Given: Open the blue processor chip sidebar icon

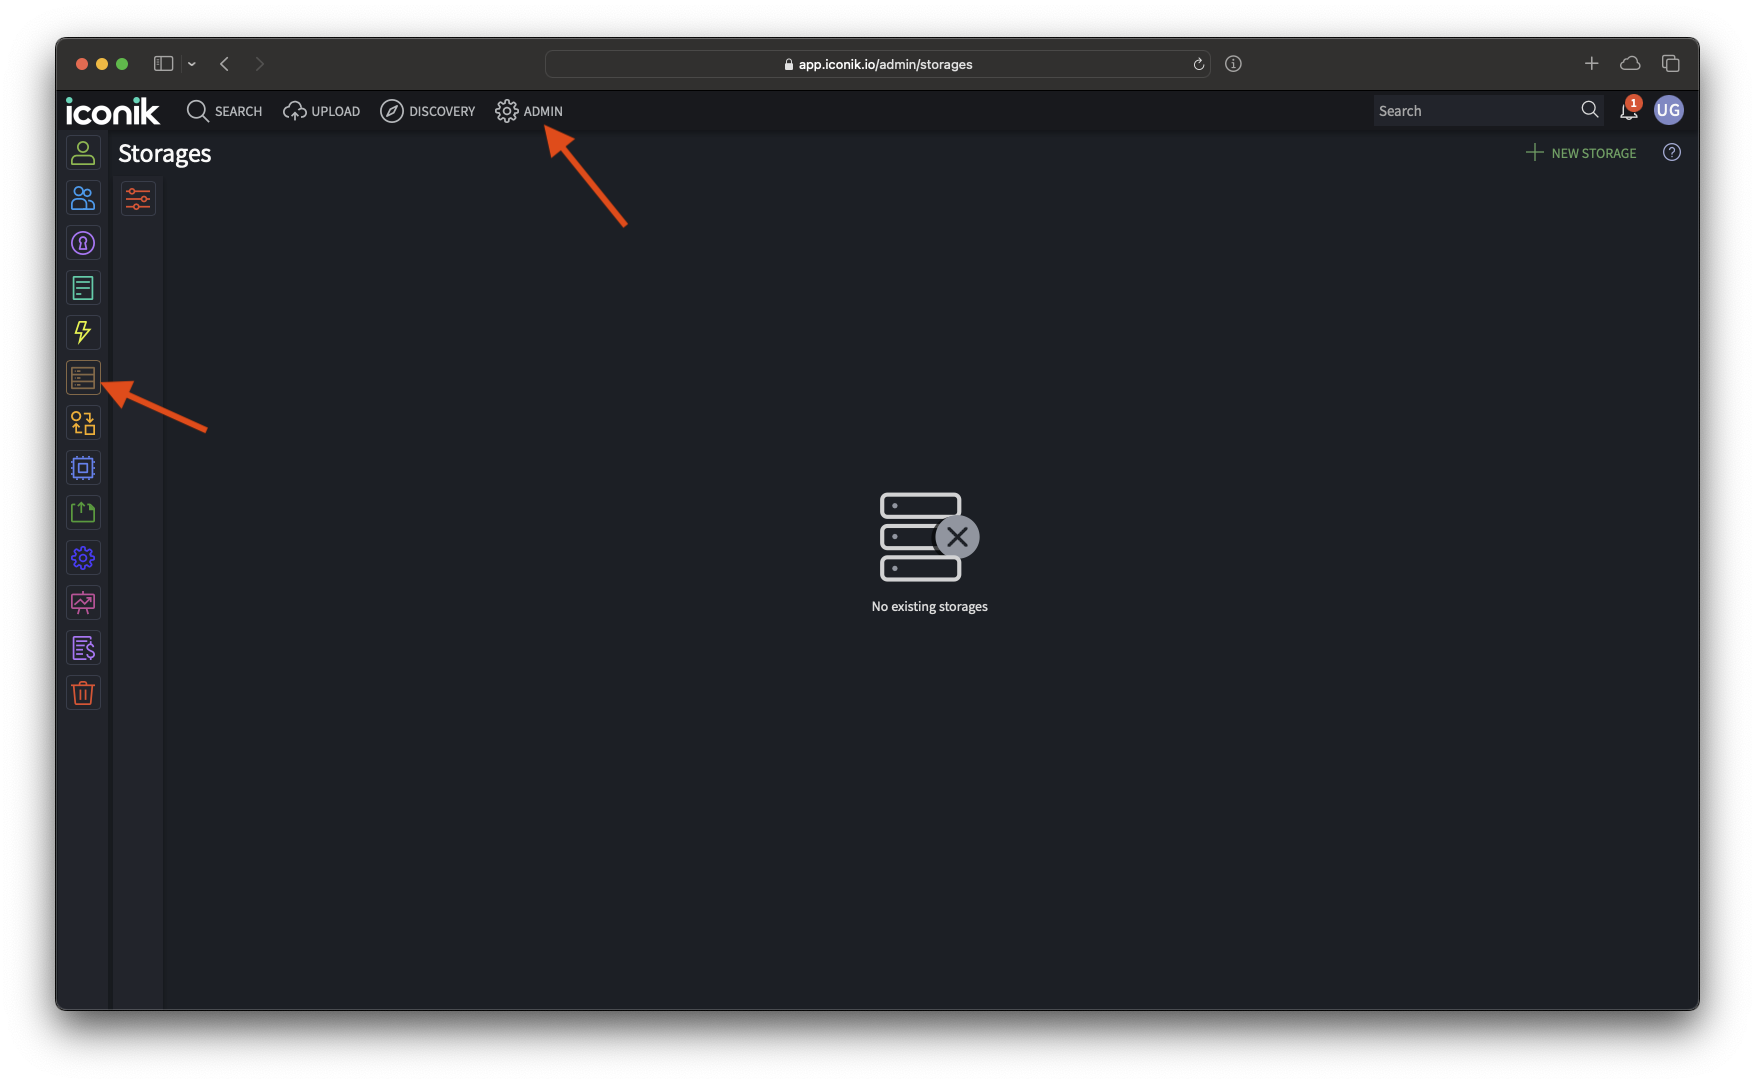Looking at the screenshot, I should [83, 468].
